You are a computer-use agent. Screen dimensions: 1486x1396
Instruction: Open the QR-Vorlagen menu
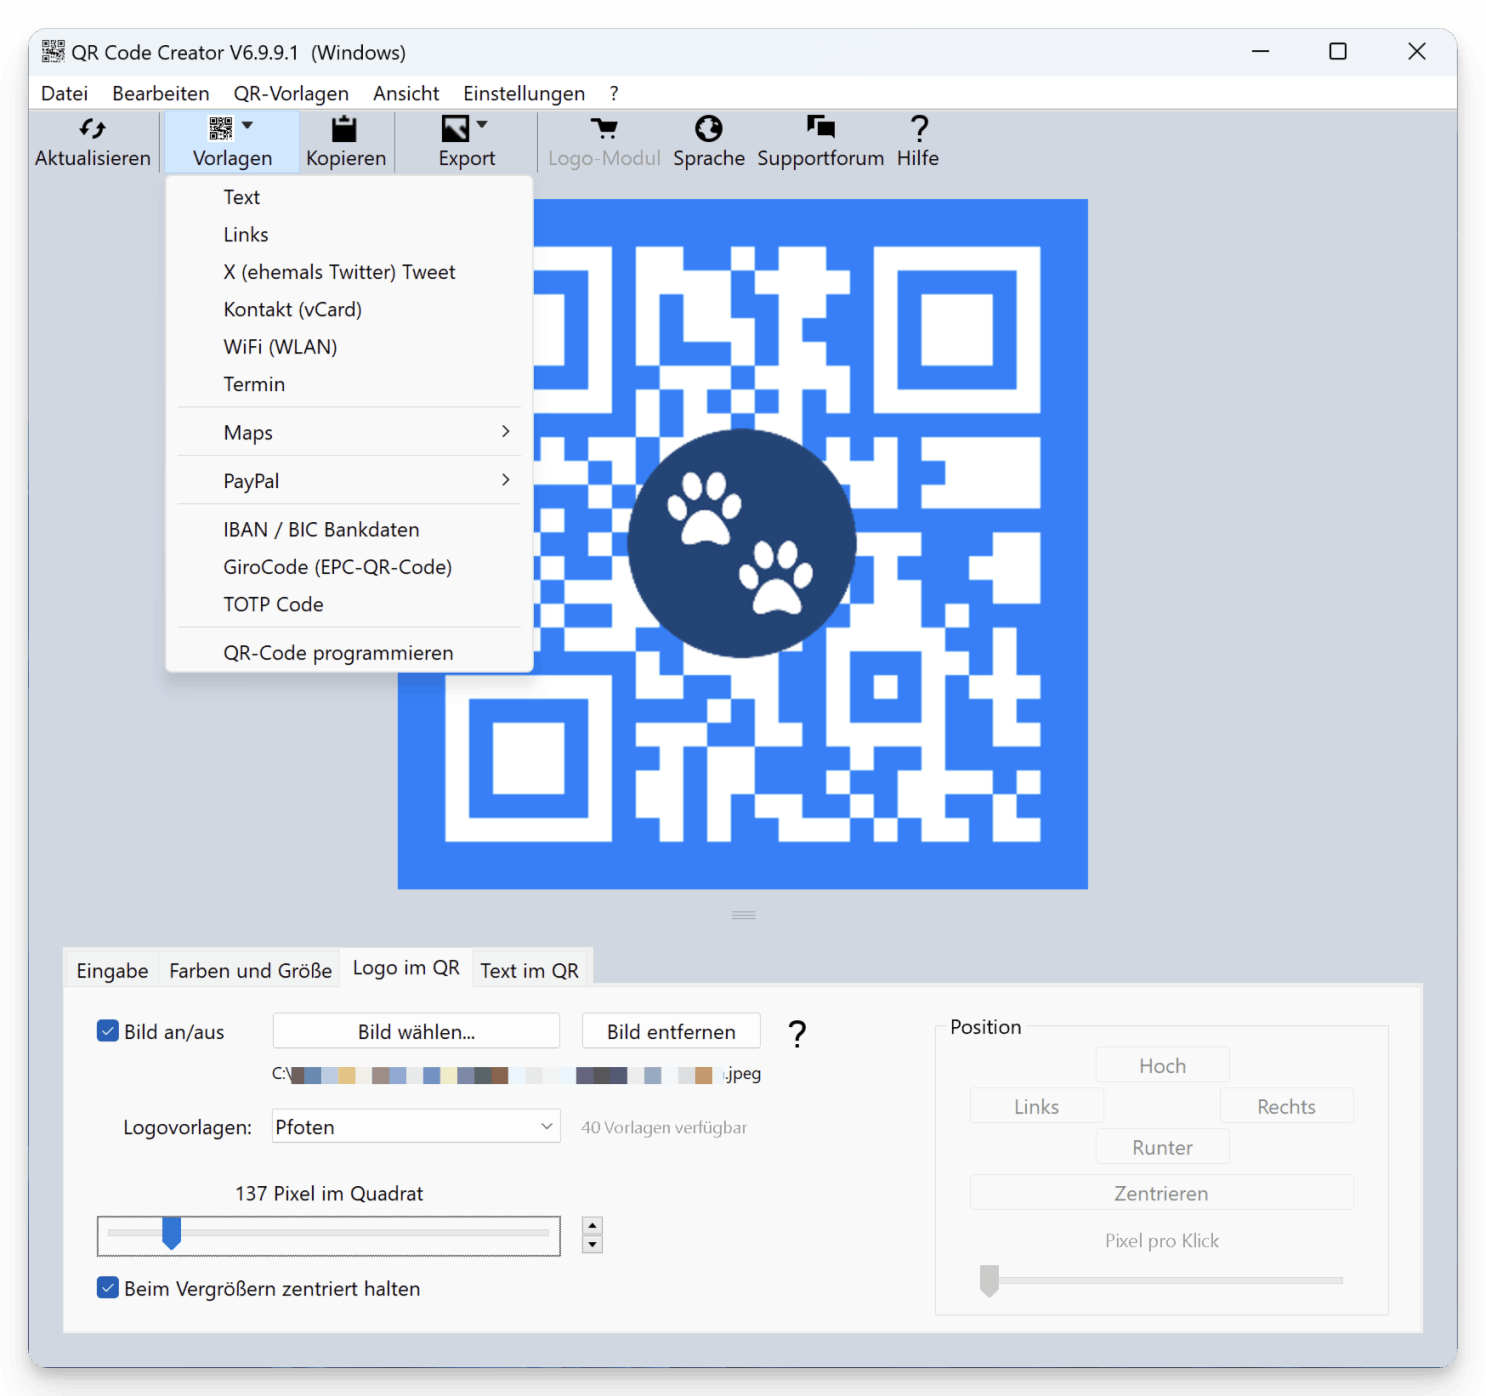[x=291, y=93]
